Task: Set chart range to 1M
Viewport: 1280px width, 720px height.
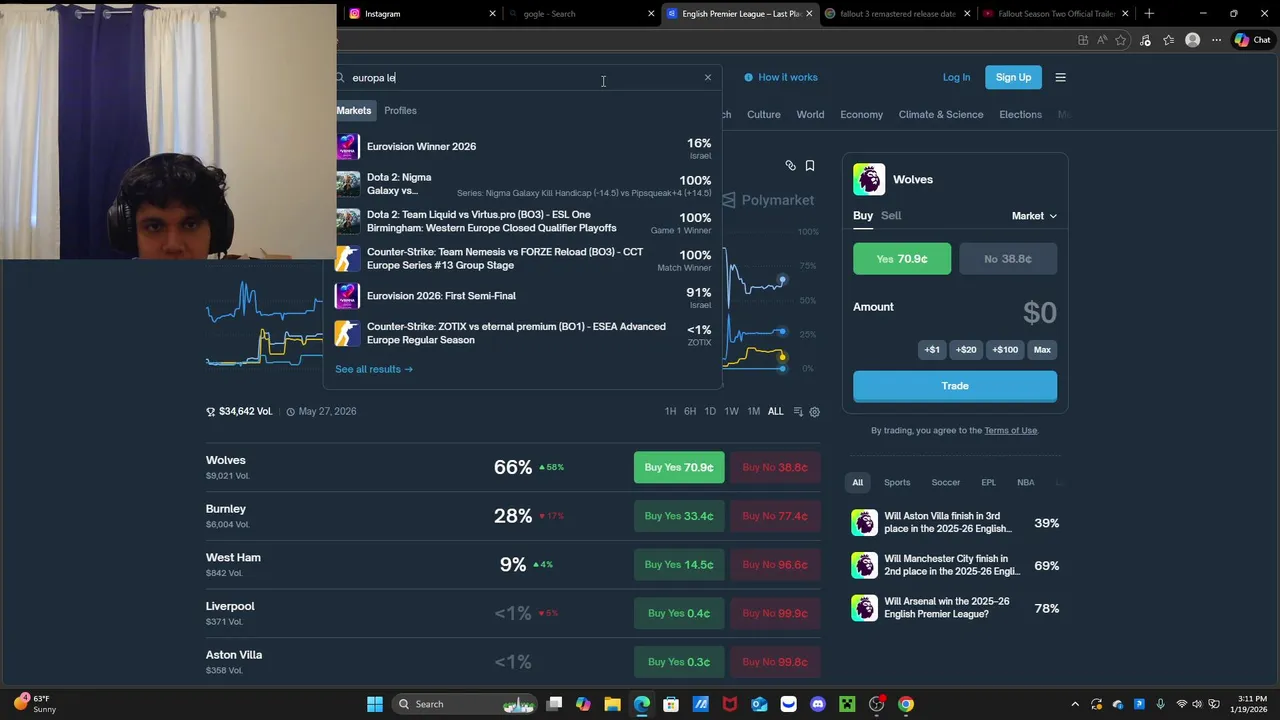Action: click(x=753, y=412)
